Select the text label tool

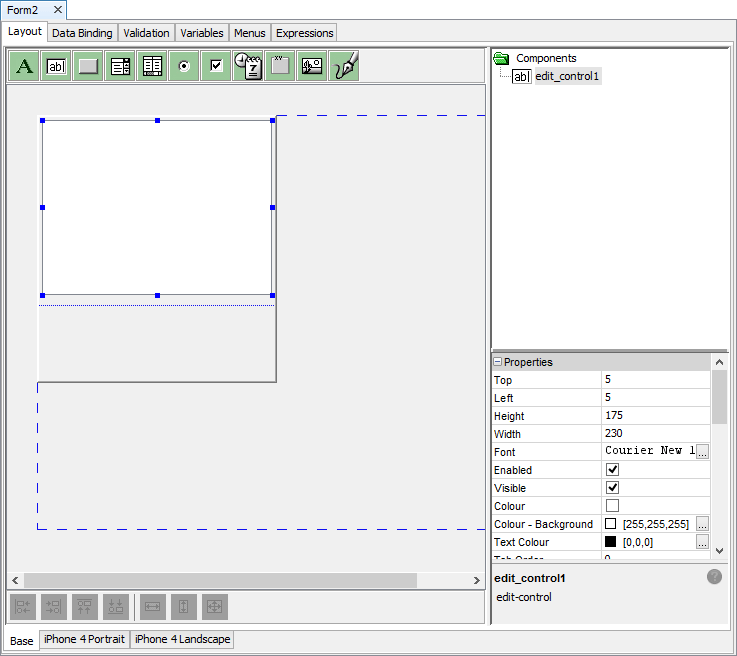(x=25, y=67)
